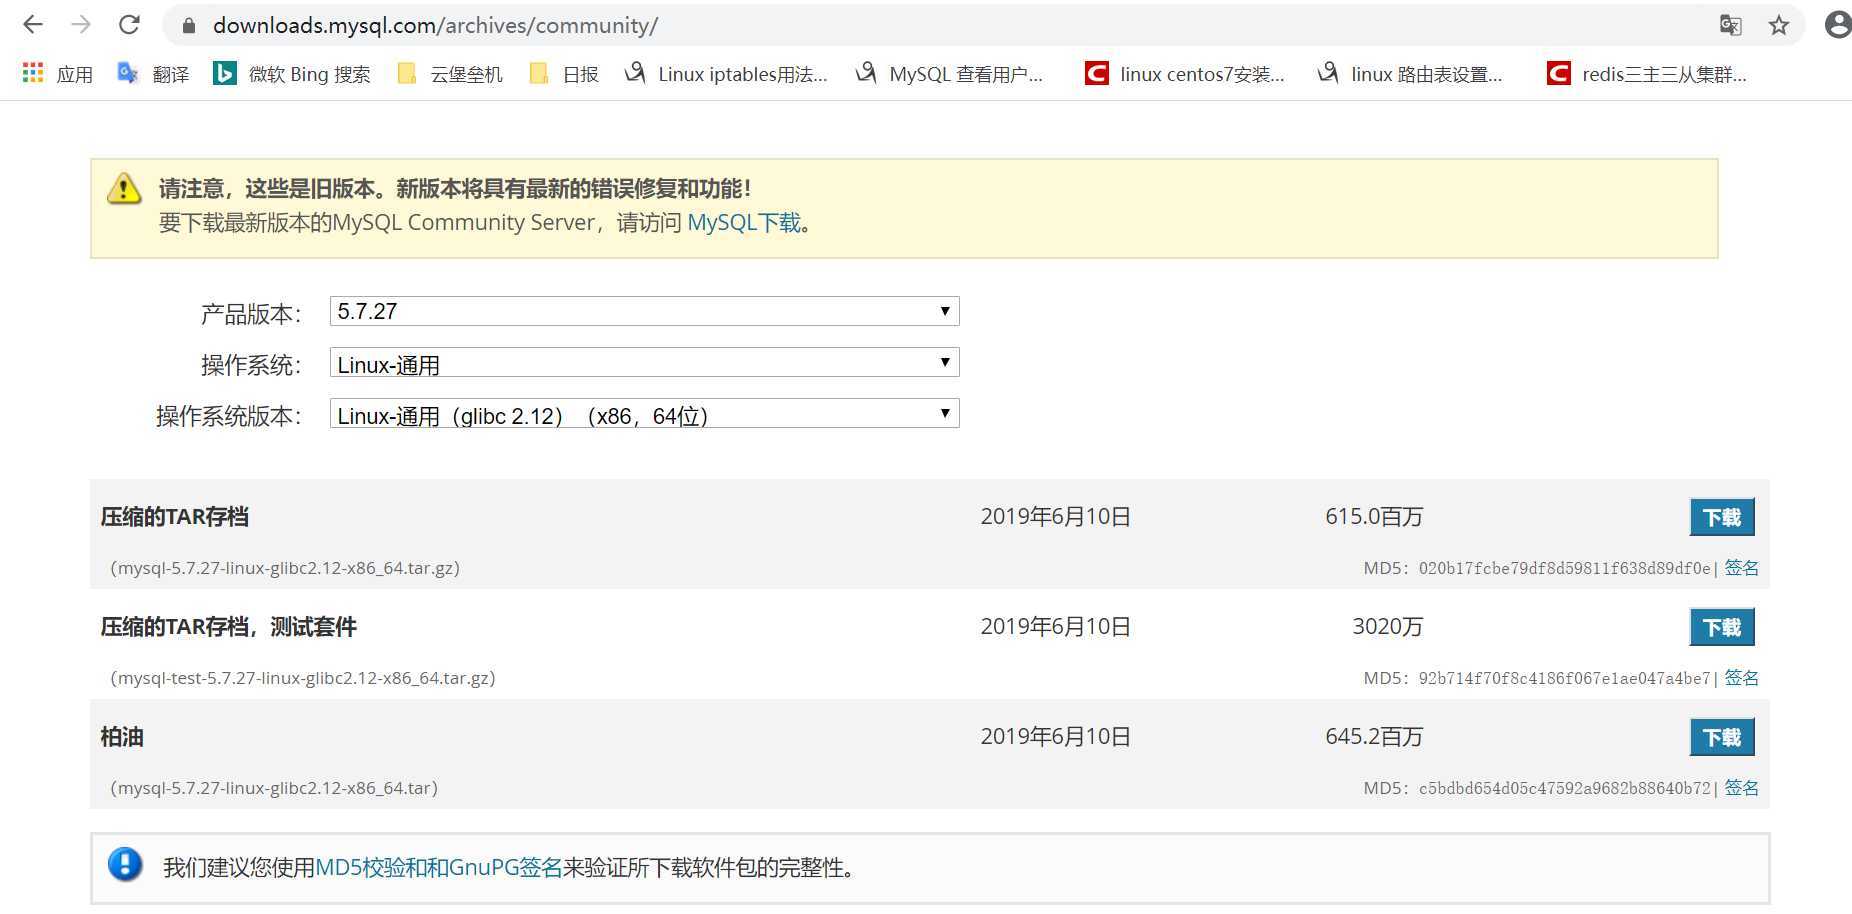Image resolution: width=1852 pixels, height=914 pixels.
Task: Download the 柏油 645.2百万 tar package
Action: coord(1722,737)
